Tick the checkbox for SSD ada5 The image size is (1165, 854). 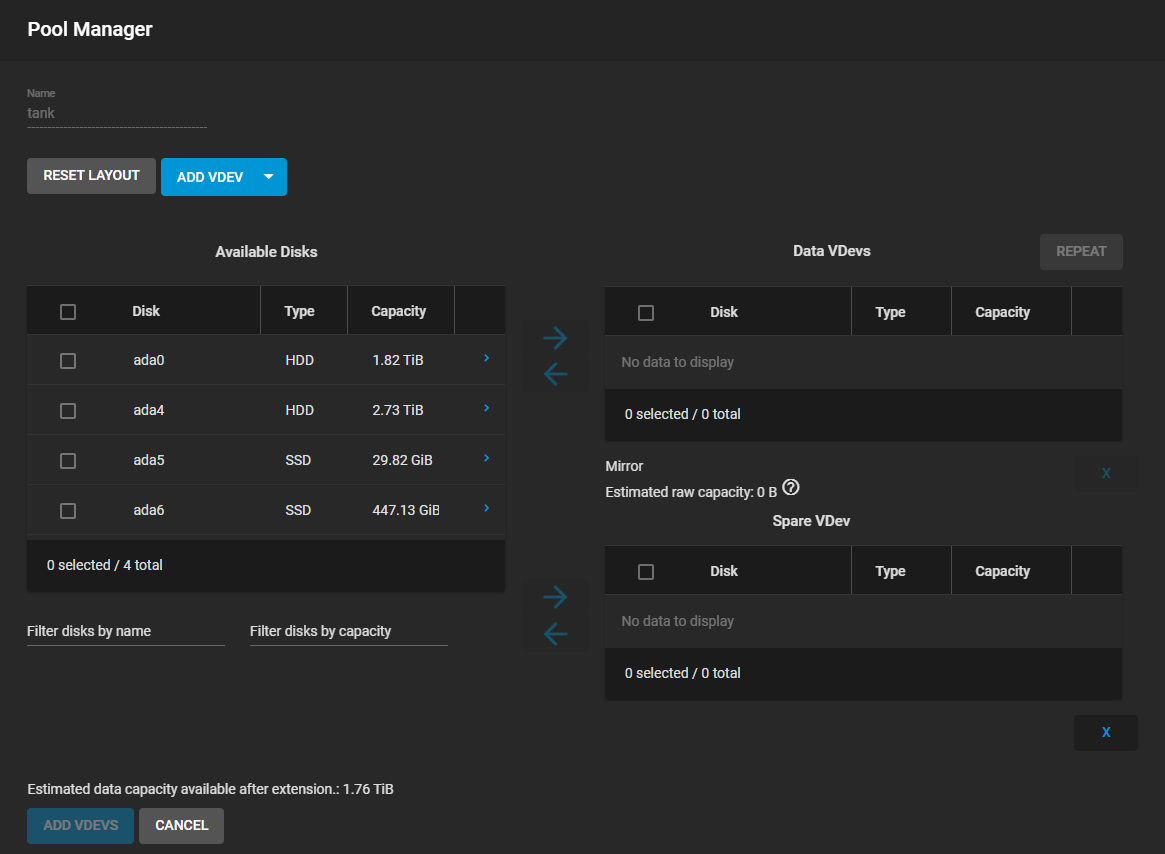[68, 461]
